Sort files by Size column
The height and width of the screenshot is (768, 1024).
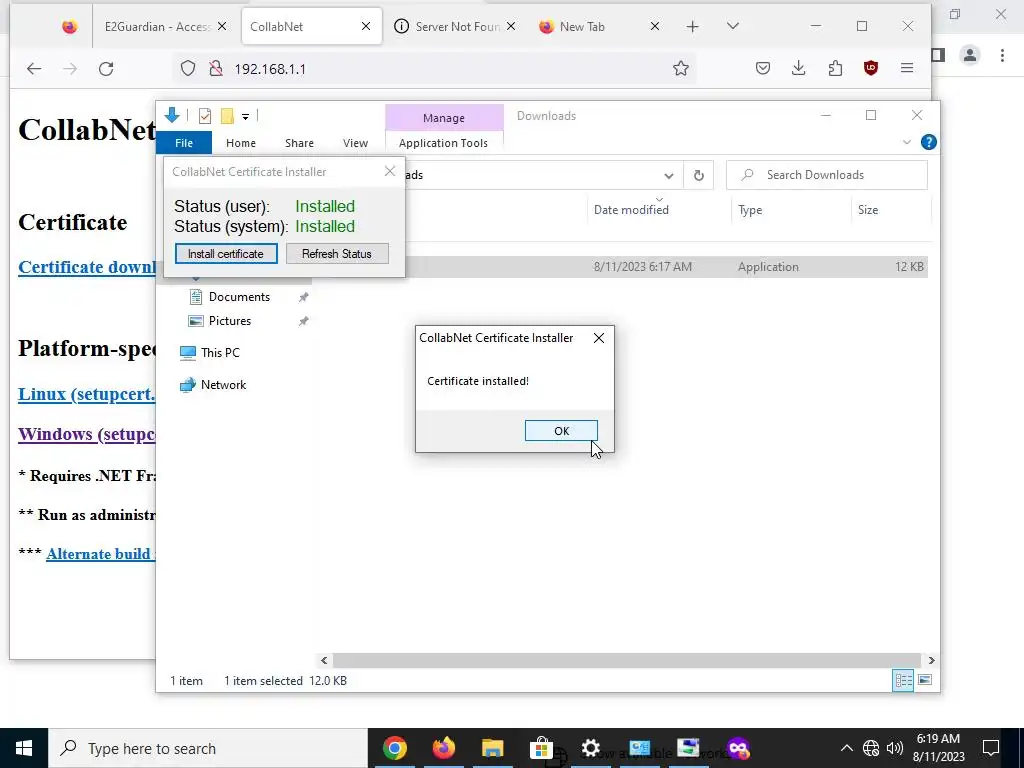tap(868, 210)
